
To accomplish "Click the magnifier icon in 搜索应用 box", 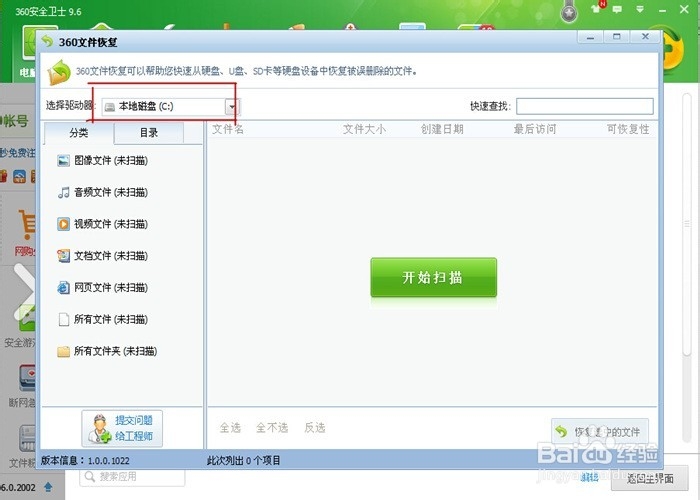I will (x=90, y=477).
